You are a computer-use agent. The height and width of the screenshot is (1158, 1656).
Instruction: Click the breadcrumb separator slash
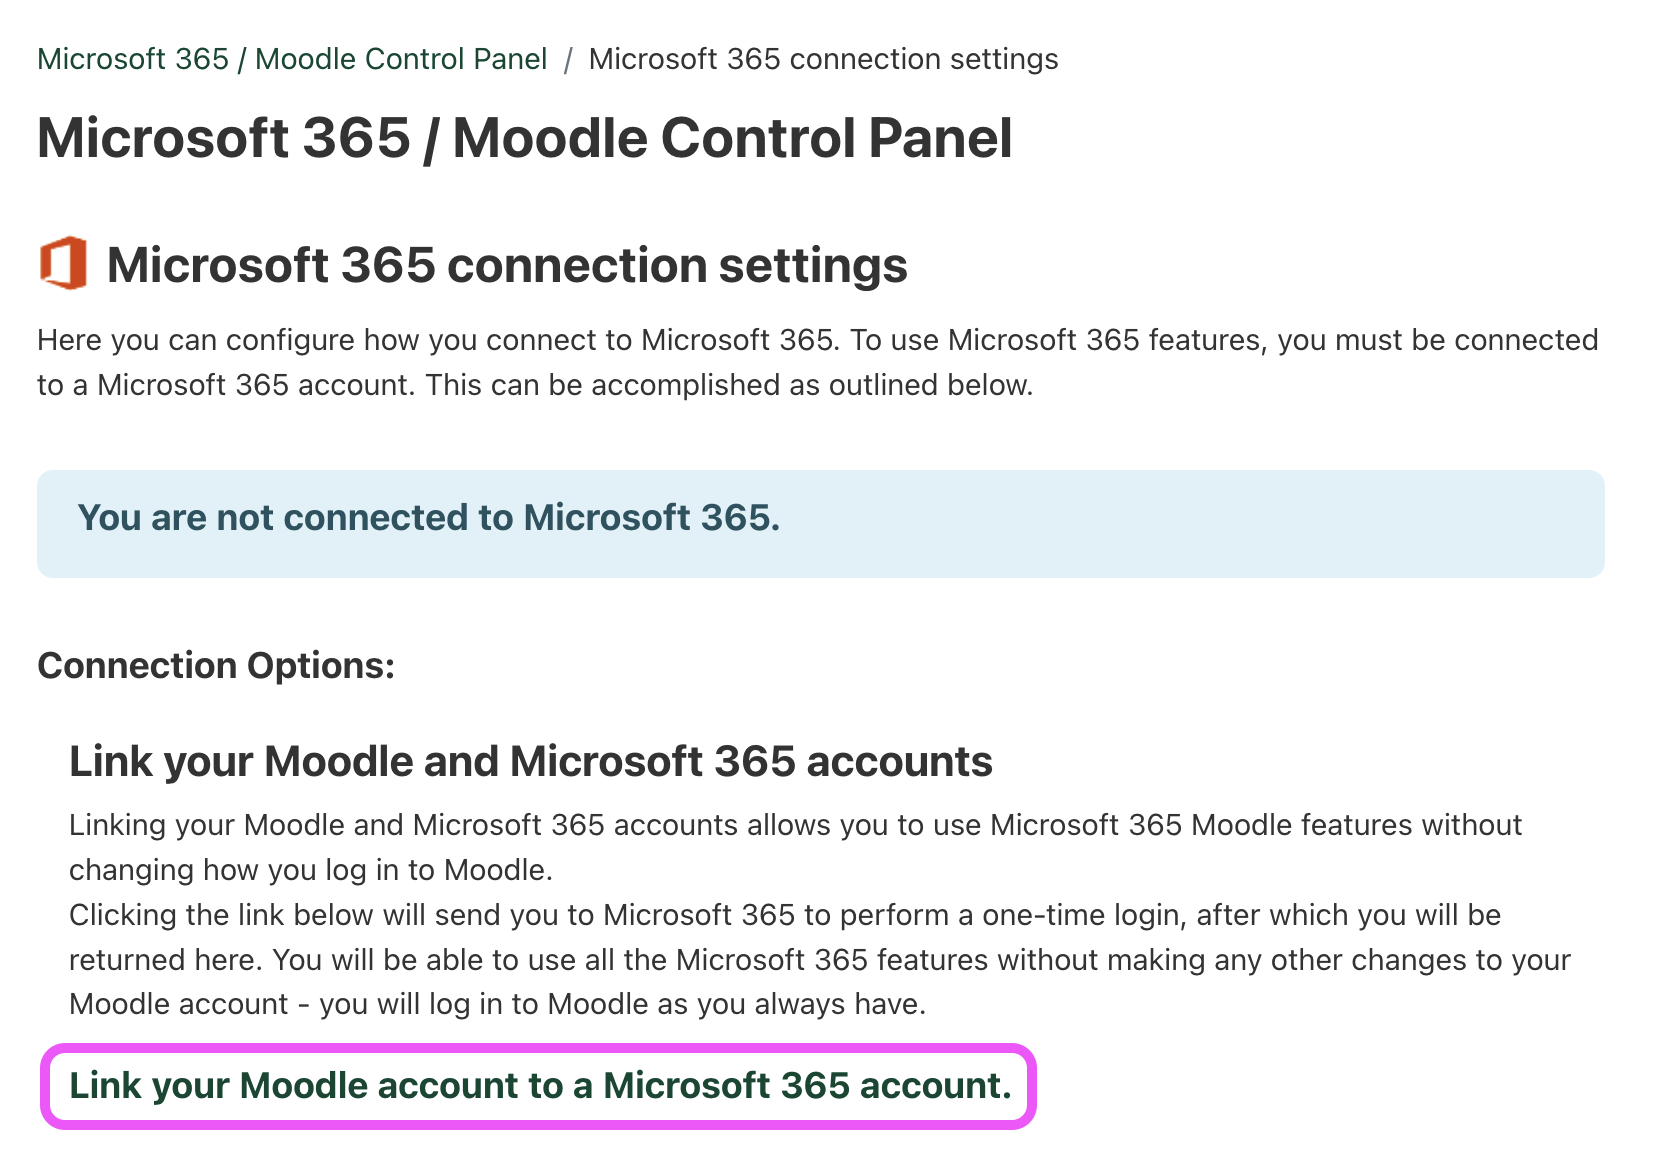(568, 59)
